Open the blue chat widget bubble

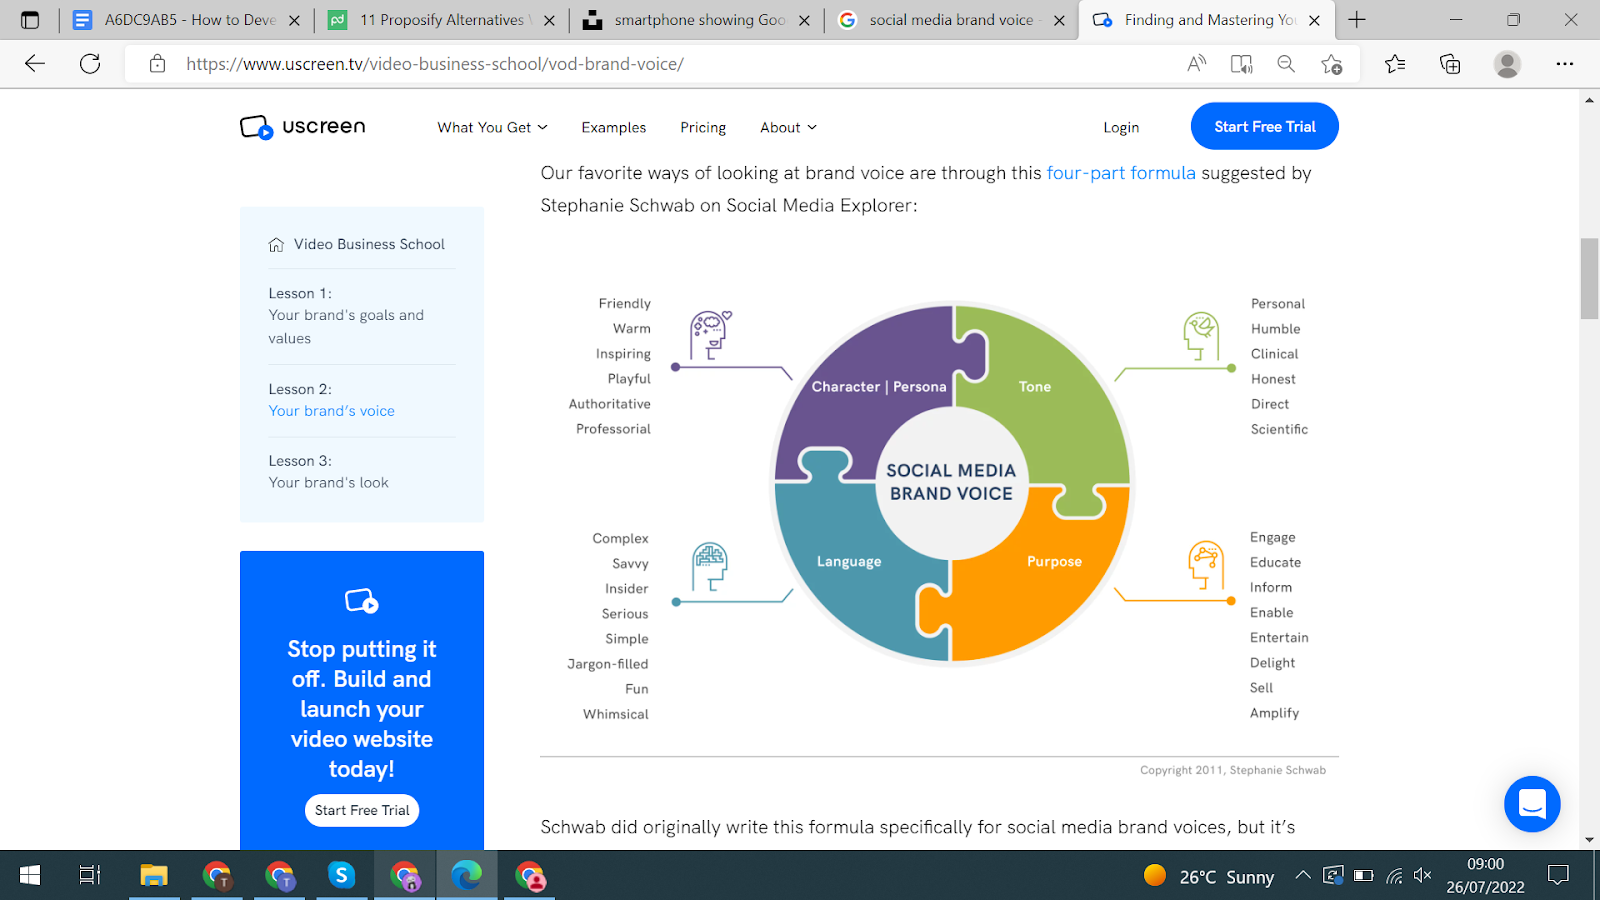coord(1532,804)
